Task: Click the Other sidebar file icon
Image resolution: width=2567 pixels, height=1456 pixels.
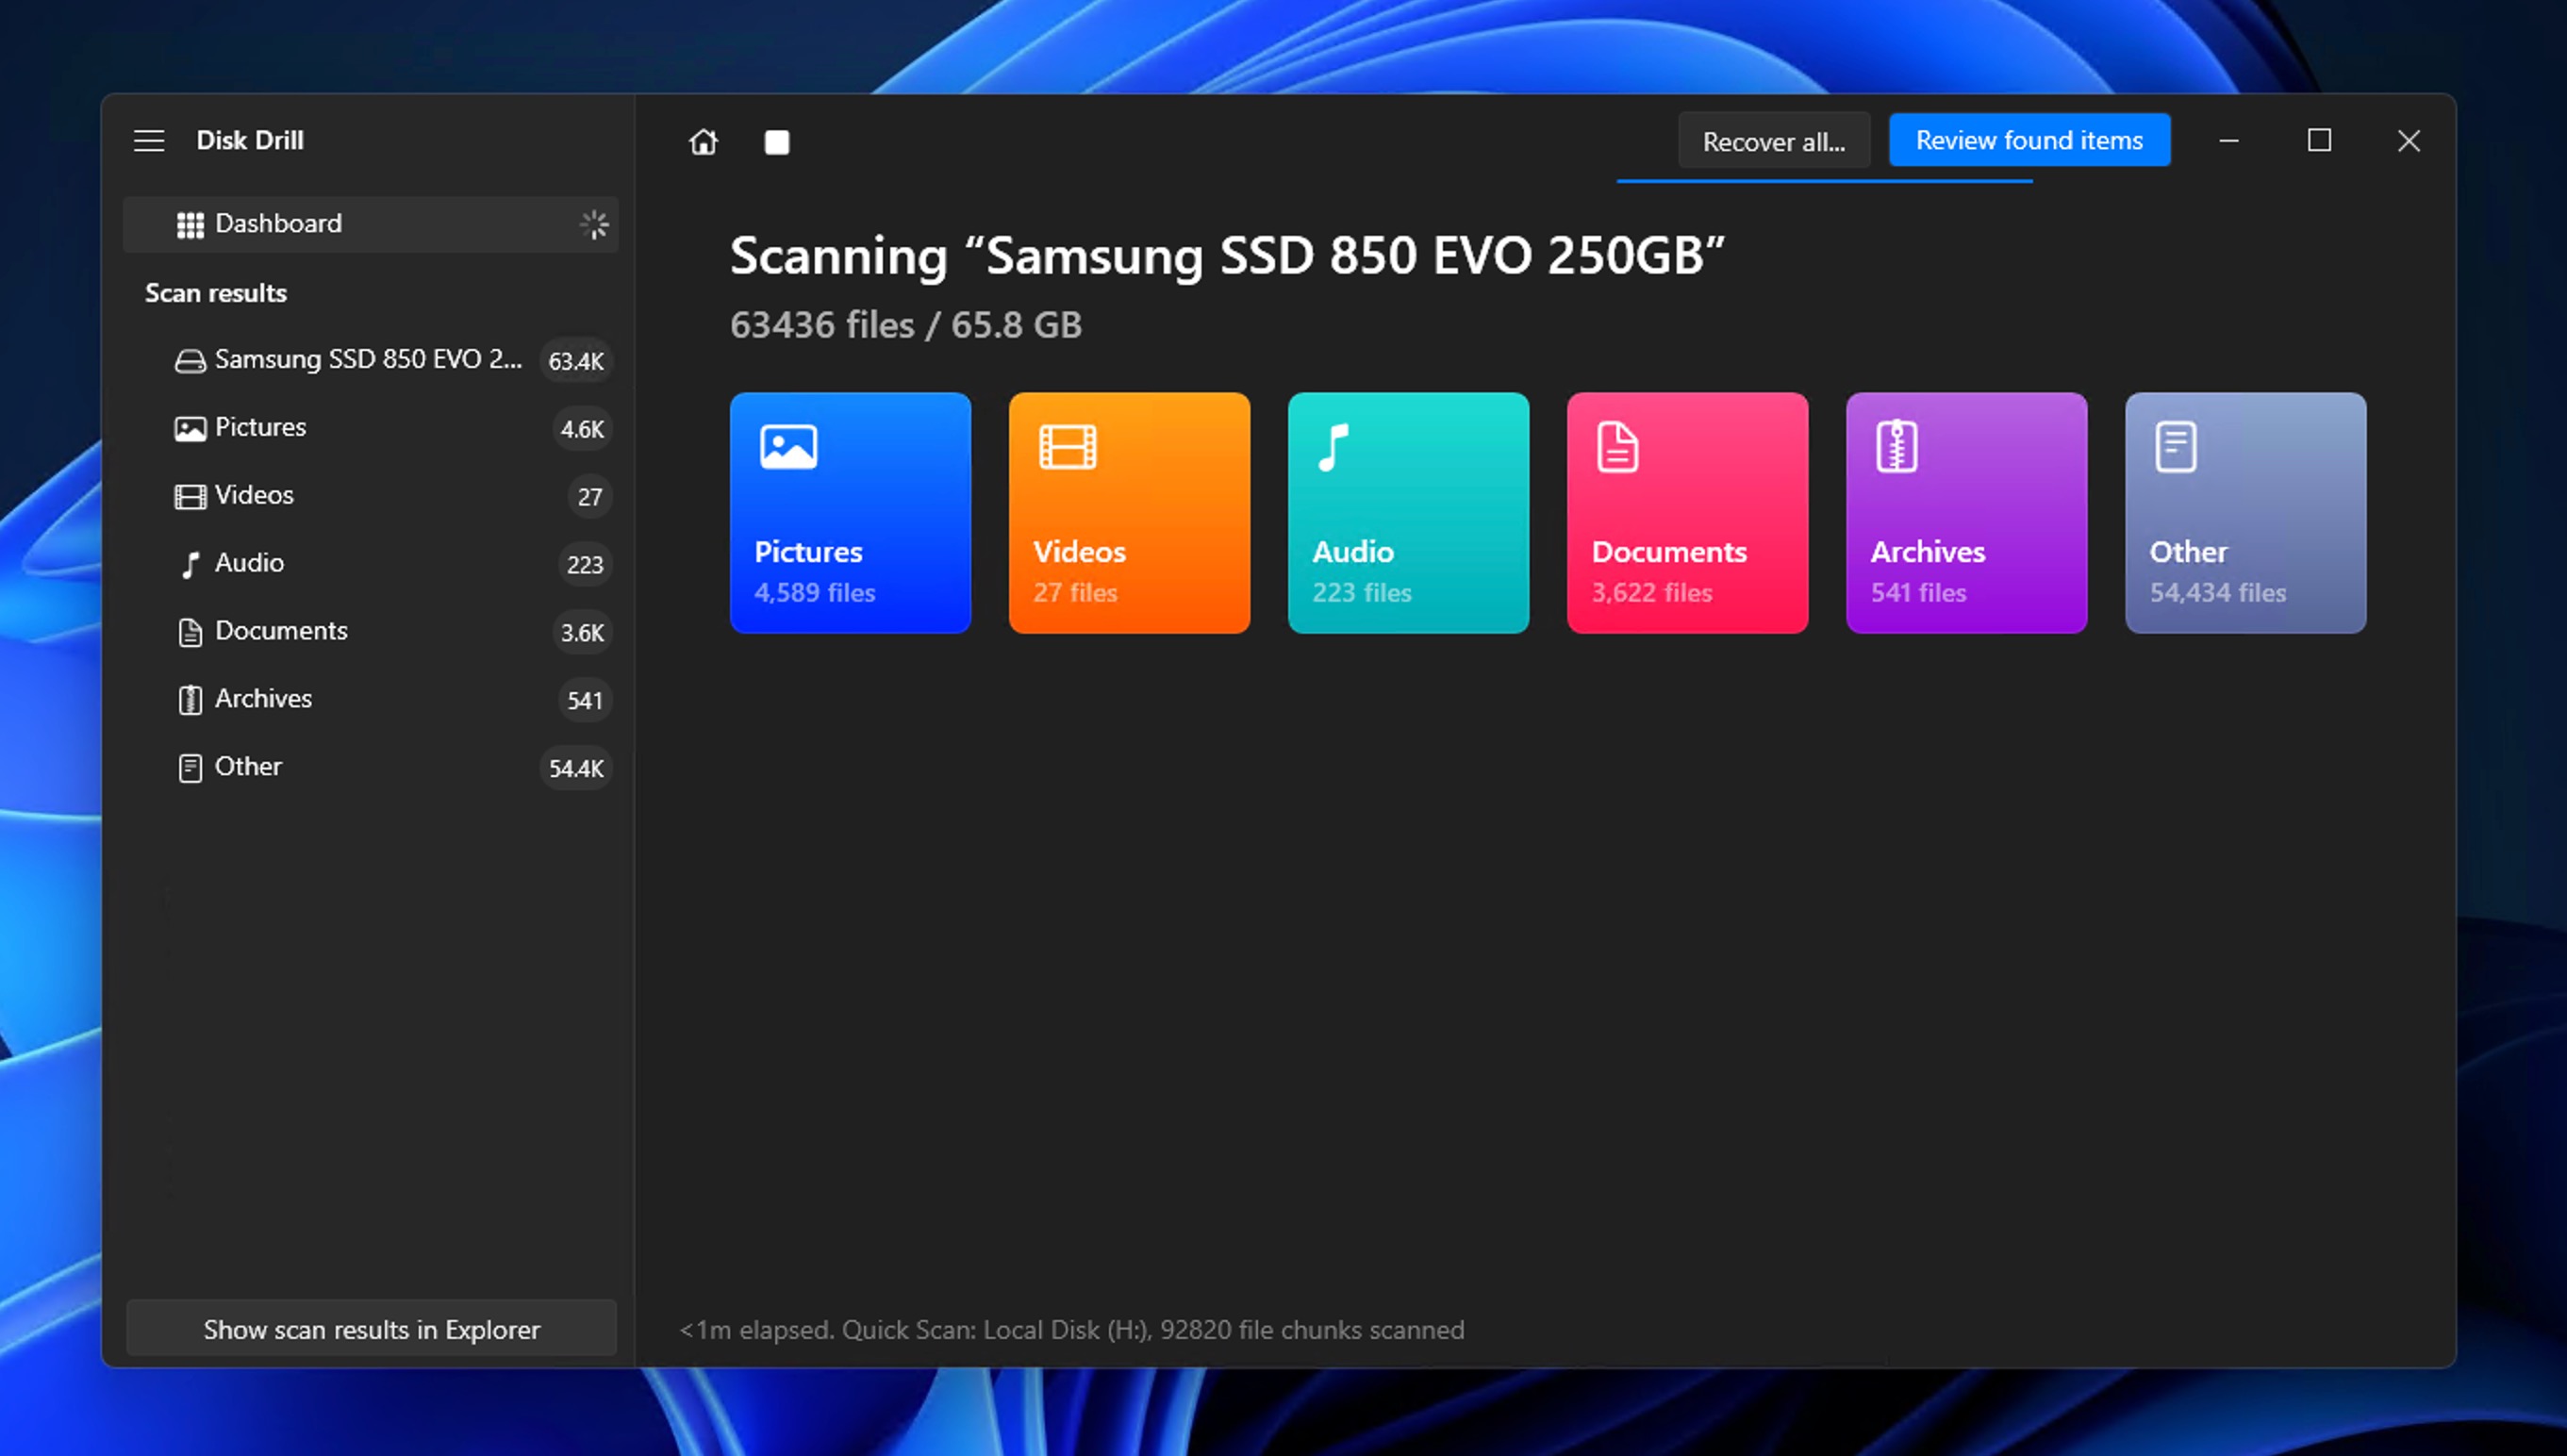Action: tap(190, 768)
